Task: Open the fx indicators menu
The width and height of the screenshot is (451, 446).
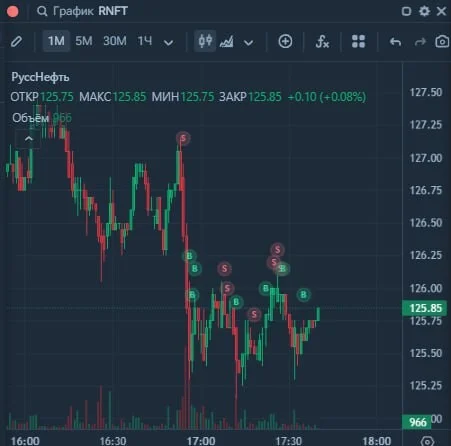Action: pyautogui.click(x=322, y=42)
